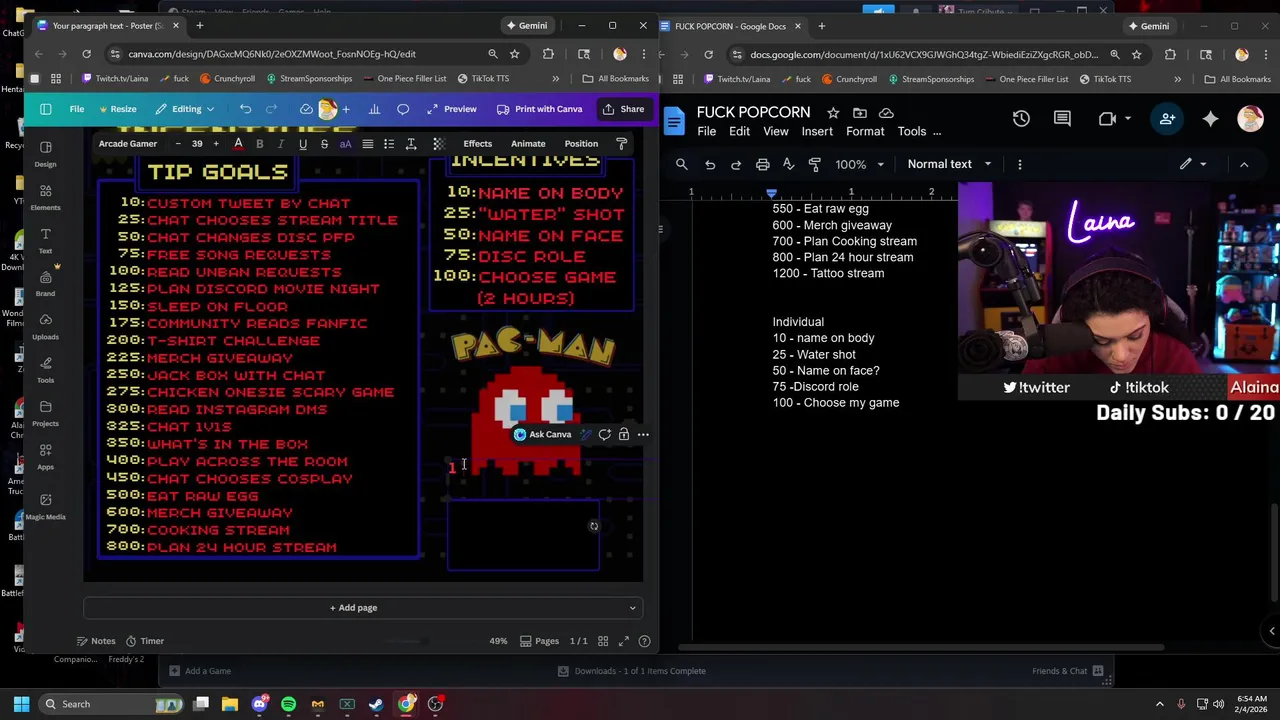Change text alignment in Canva toolbar
Image resolution: width=1280 pixels, height=720 pixels.
point(367,144)
